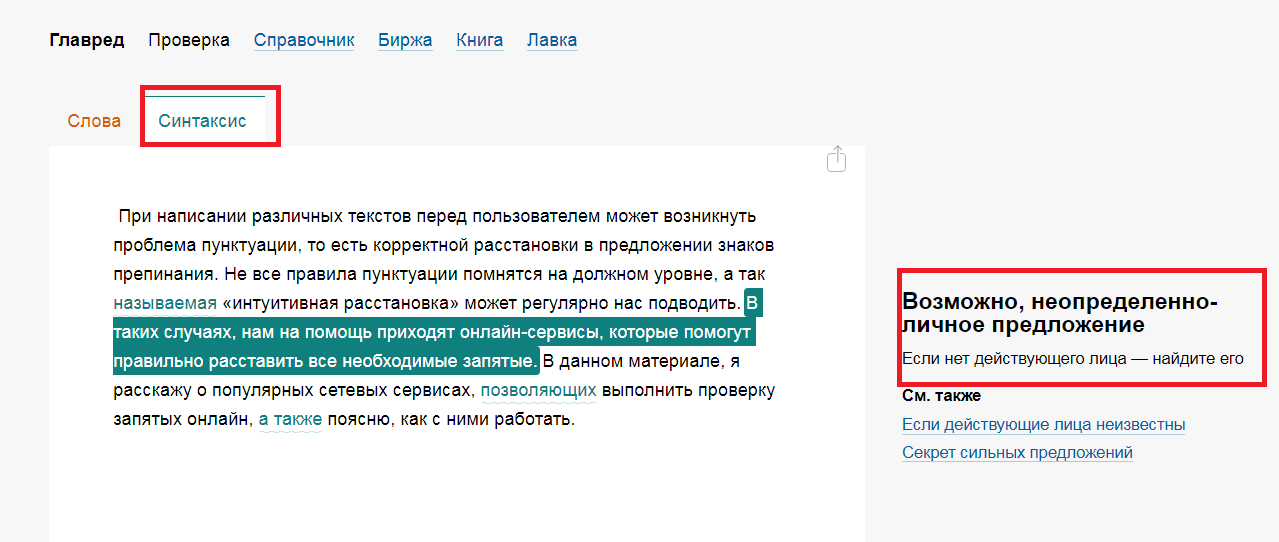Open the Главред home link
The image size is (1279, 542).
(87, 40)
